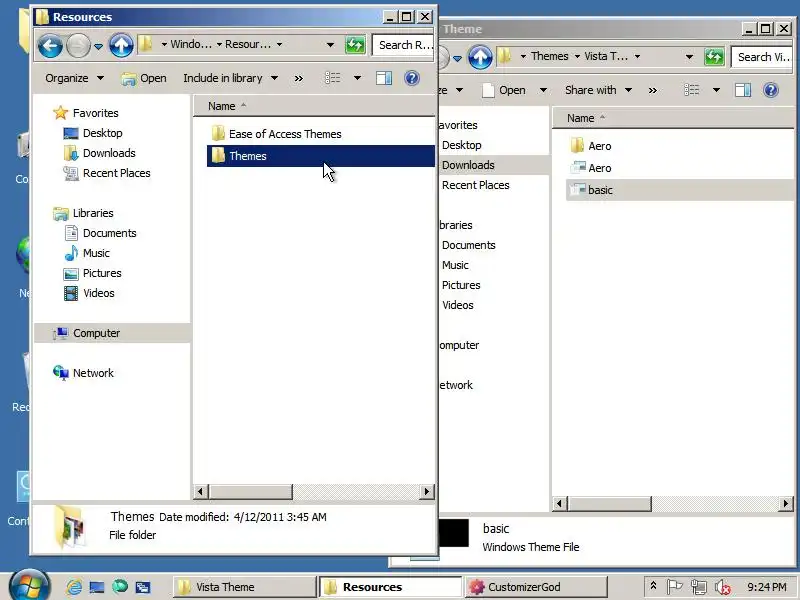800x600 pixels.
Task: Click Search box in Vista Theme window
Action: [x=762, y=57]
